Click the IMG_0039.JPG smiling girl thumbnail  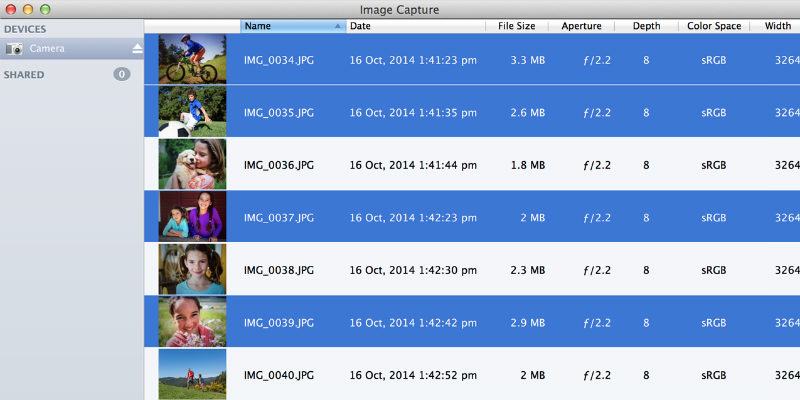pos(192,322)
